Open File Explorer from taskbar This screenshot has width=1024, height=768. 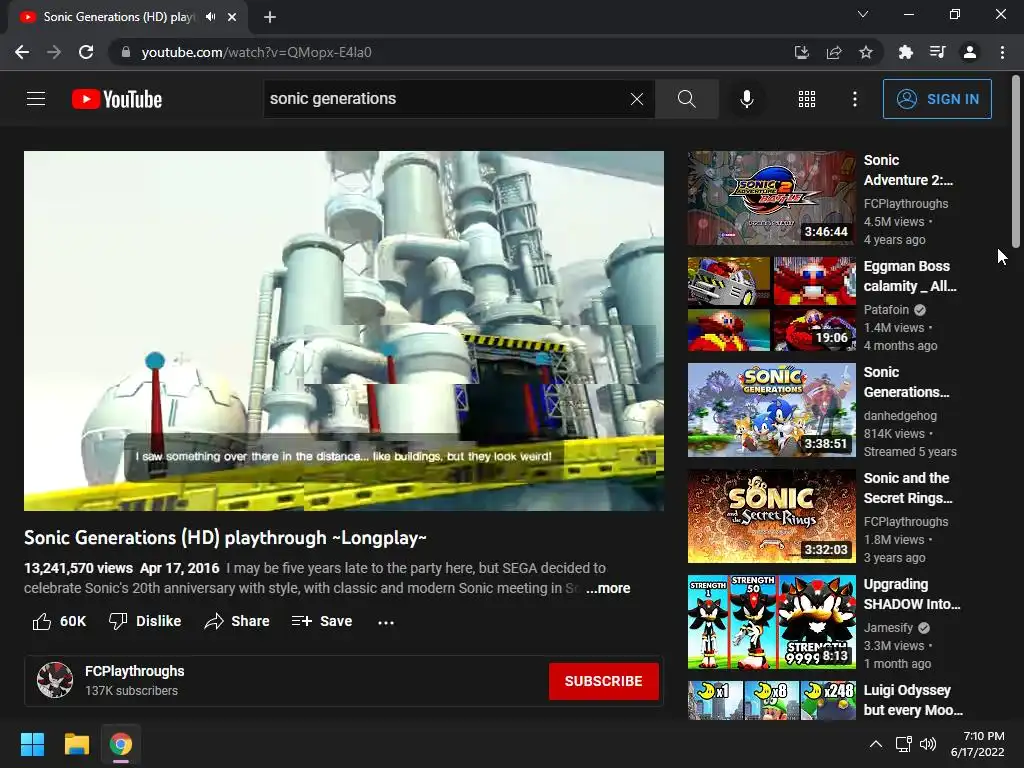click(x=76, y=744)
